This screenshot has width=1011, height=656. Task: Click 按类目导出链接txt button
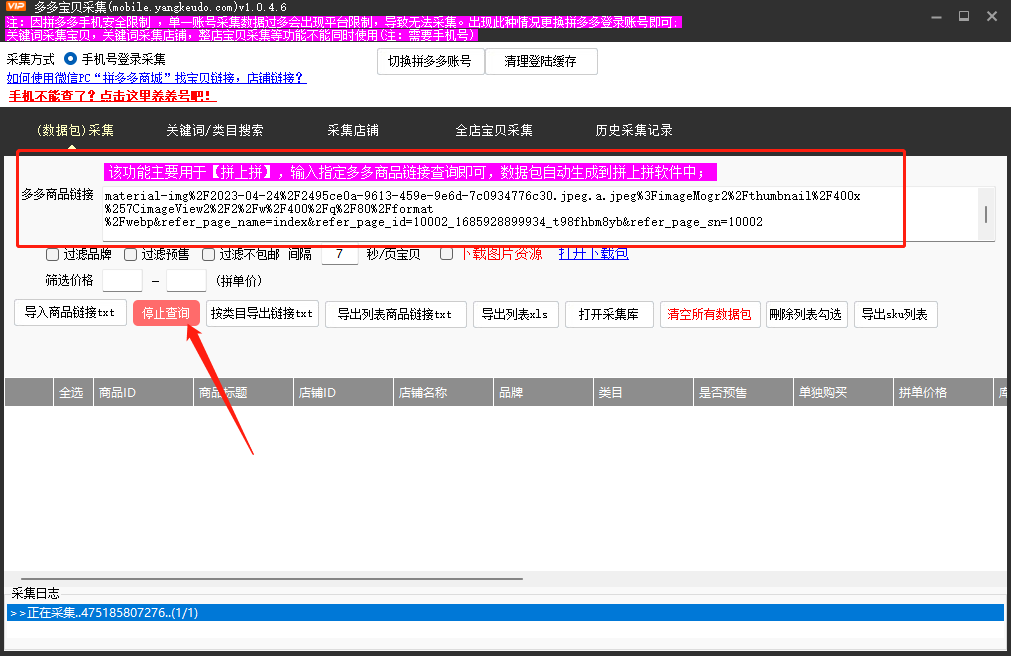(x=262, y=313)
